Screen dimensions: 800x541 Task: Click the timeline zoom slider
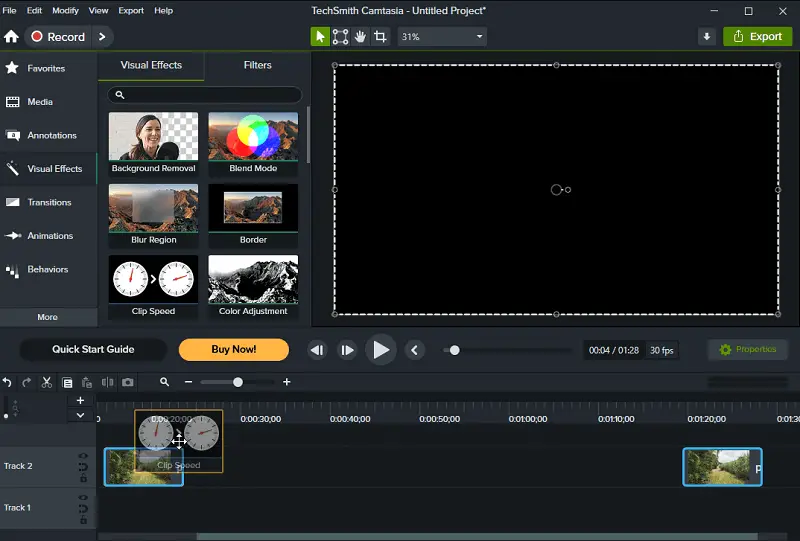[x=238, y=382]
